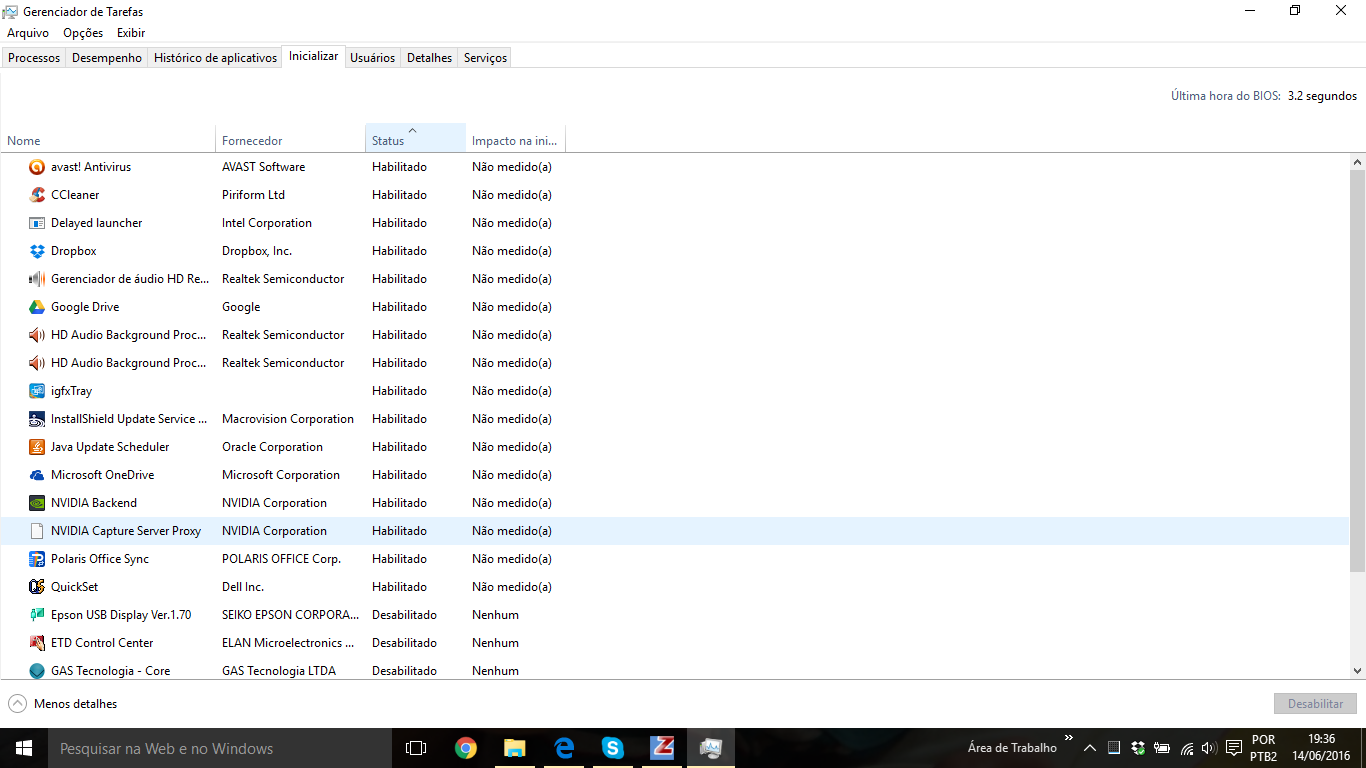1366x768 pixels.
Task: Click AVAST Software vendor cell
Action: point(264,167)
